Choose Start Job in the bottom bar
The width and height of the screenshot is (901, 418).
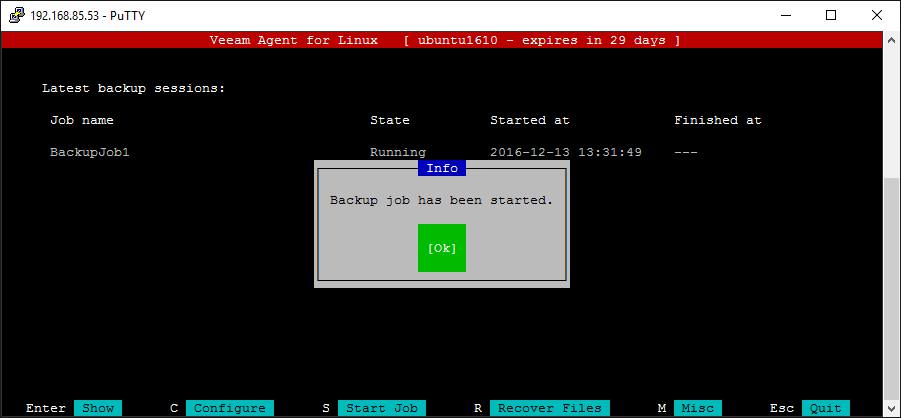click(x=382, y=408)
